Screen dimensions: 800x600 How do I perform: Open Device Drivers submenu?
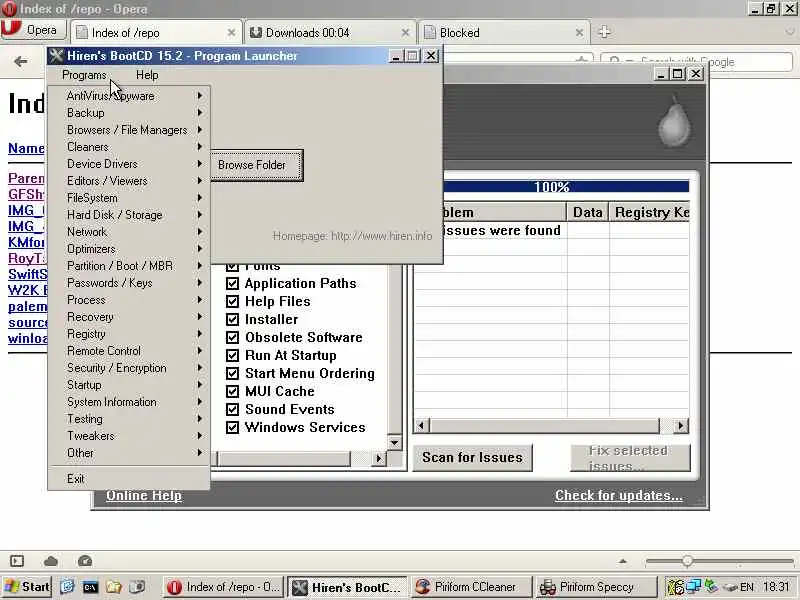coord(129,164)
